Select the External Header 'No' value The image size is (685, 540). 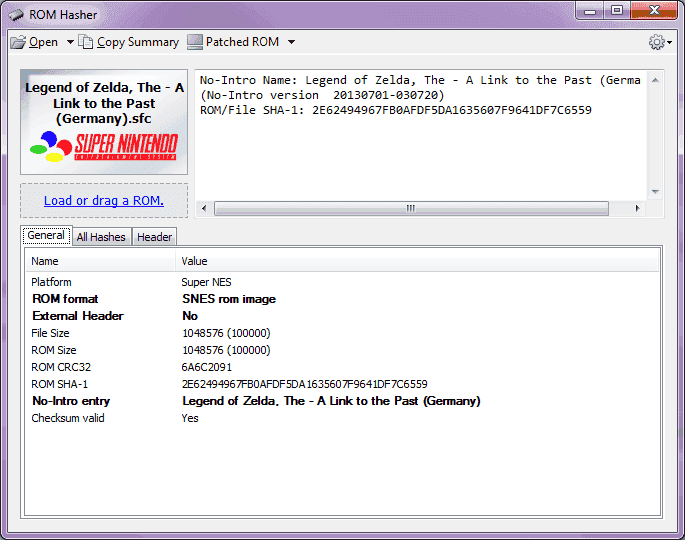(x=190, y=316)
